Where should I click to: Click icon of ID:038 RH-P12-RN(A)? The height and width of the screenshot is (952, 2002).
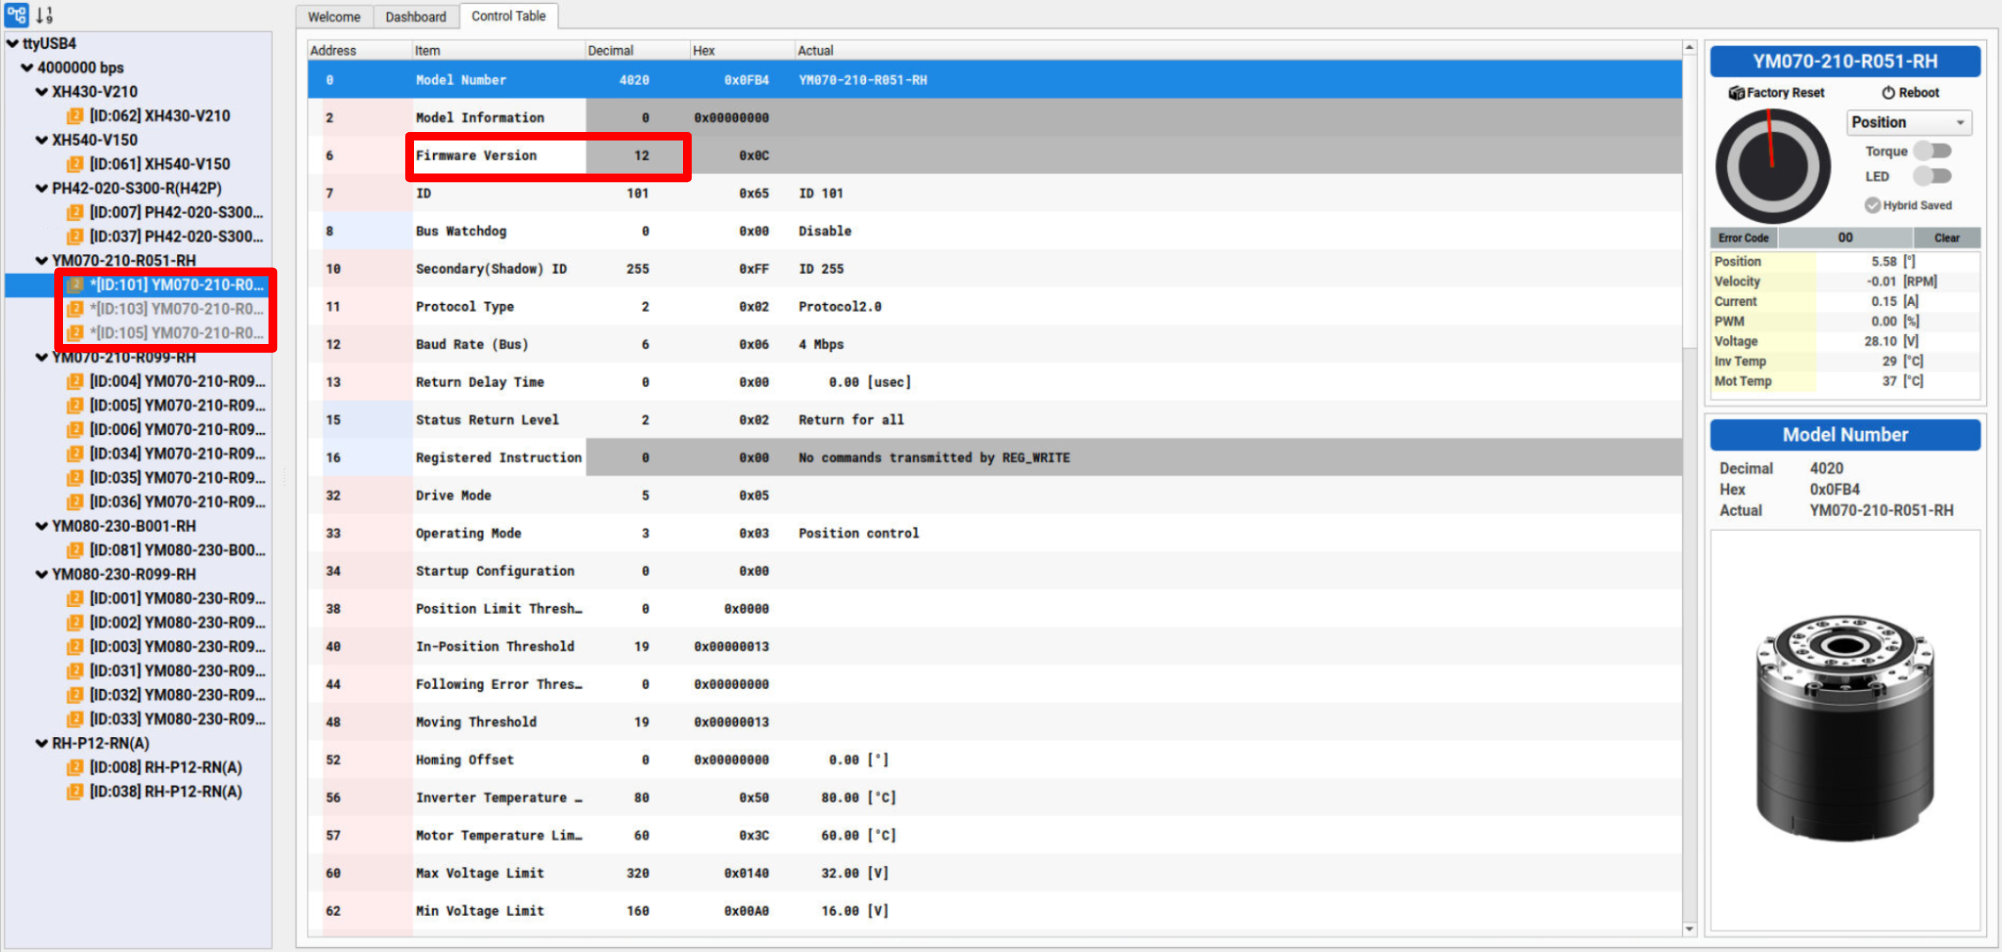pos(75,791)
